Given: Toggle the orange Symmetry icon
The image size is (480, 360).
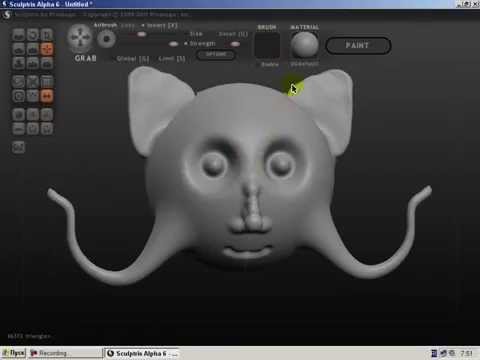Looking at the screenshot, I should 47,96.
